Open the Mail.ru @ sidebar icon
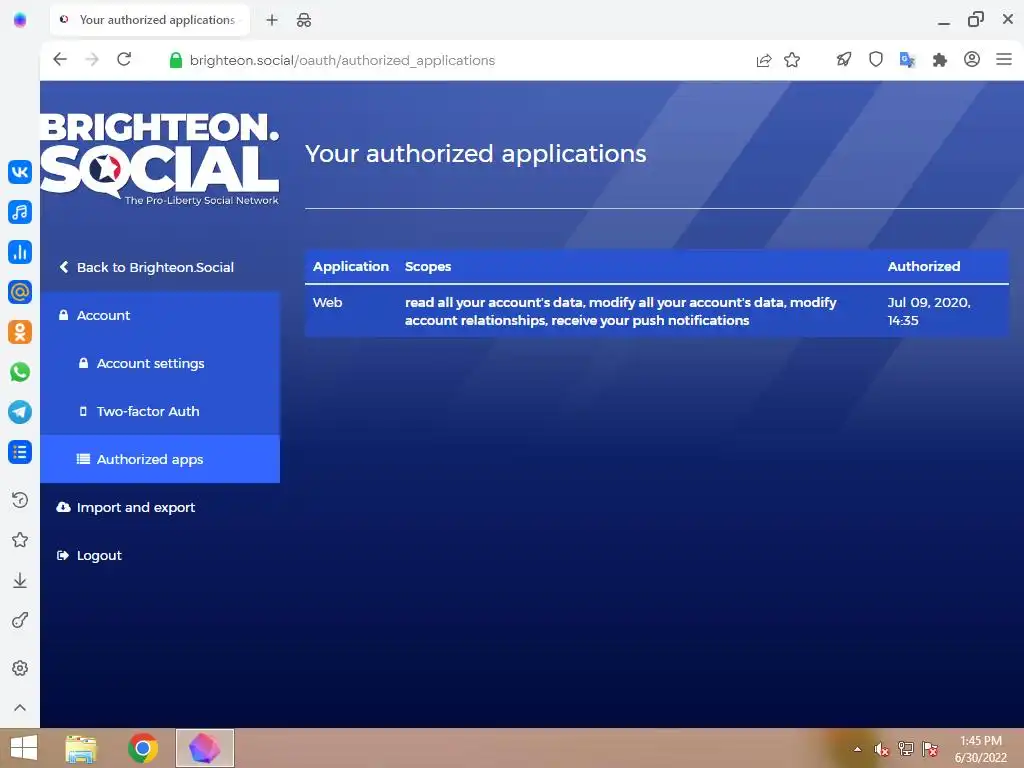This screenshot has width=1024, height=768. [20, 292]
